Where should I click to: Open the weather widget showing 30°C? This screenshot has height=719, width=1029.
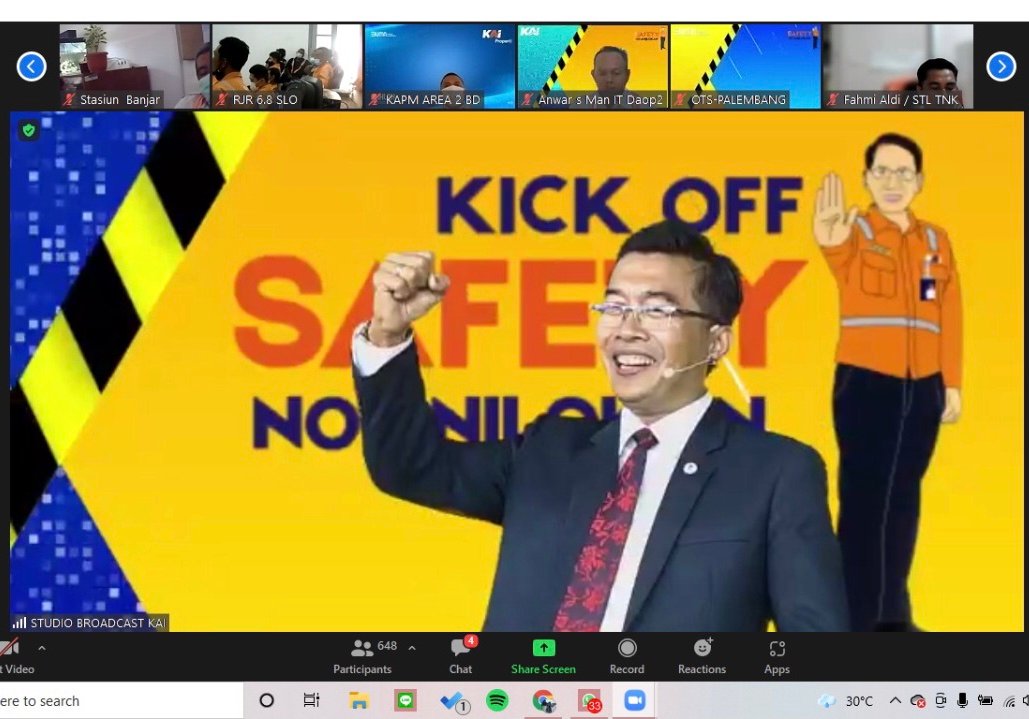846,701
